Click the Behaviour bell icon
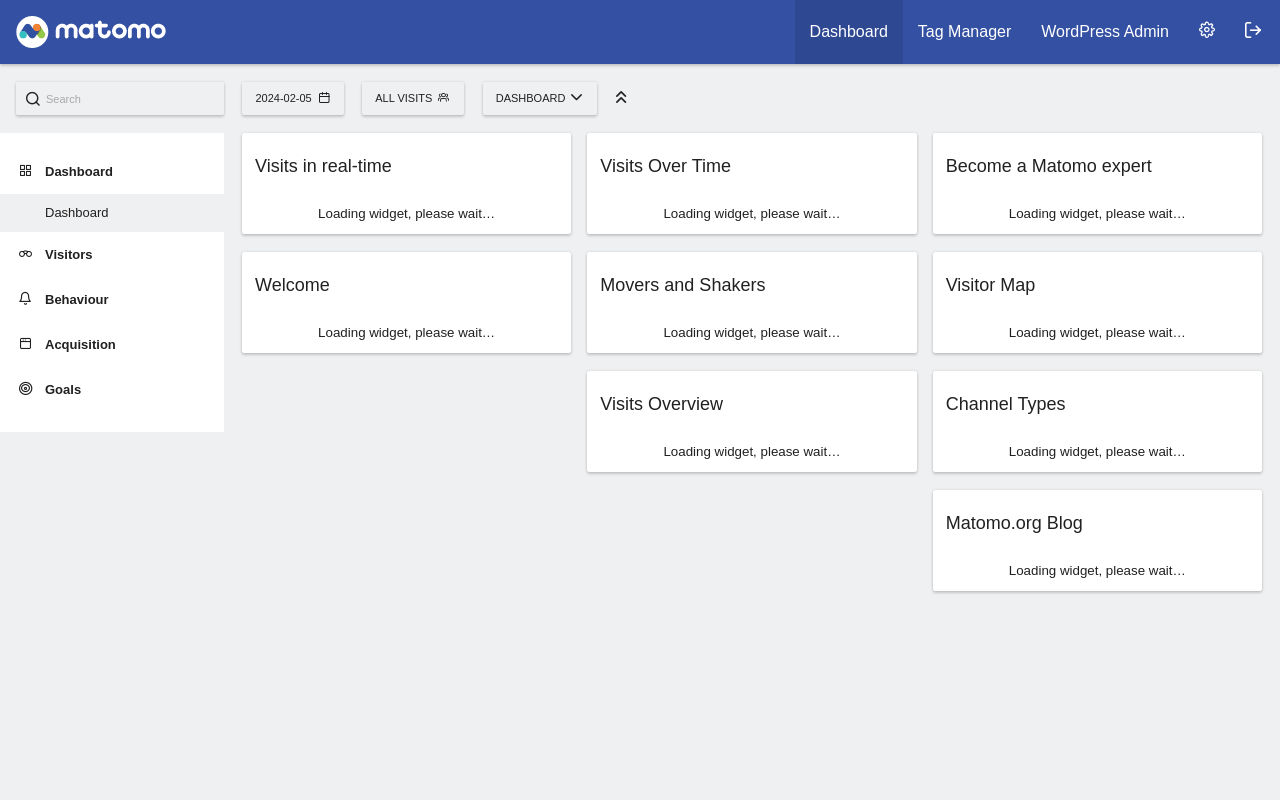This screenshot has height=800, width=1280. (25, 299)
